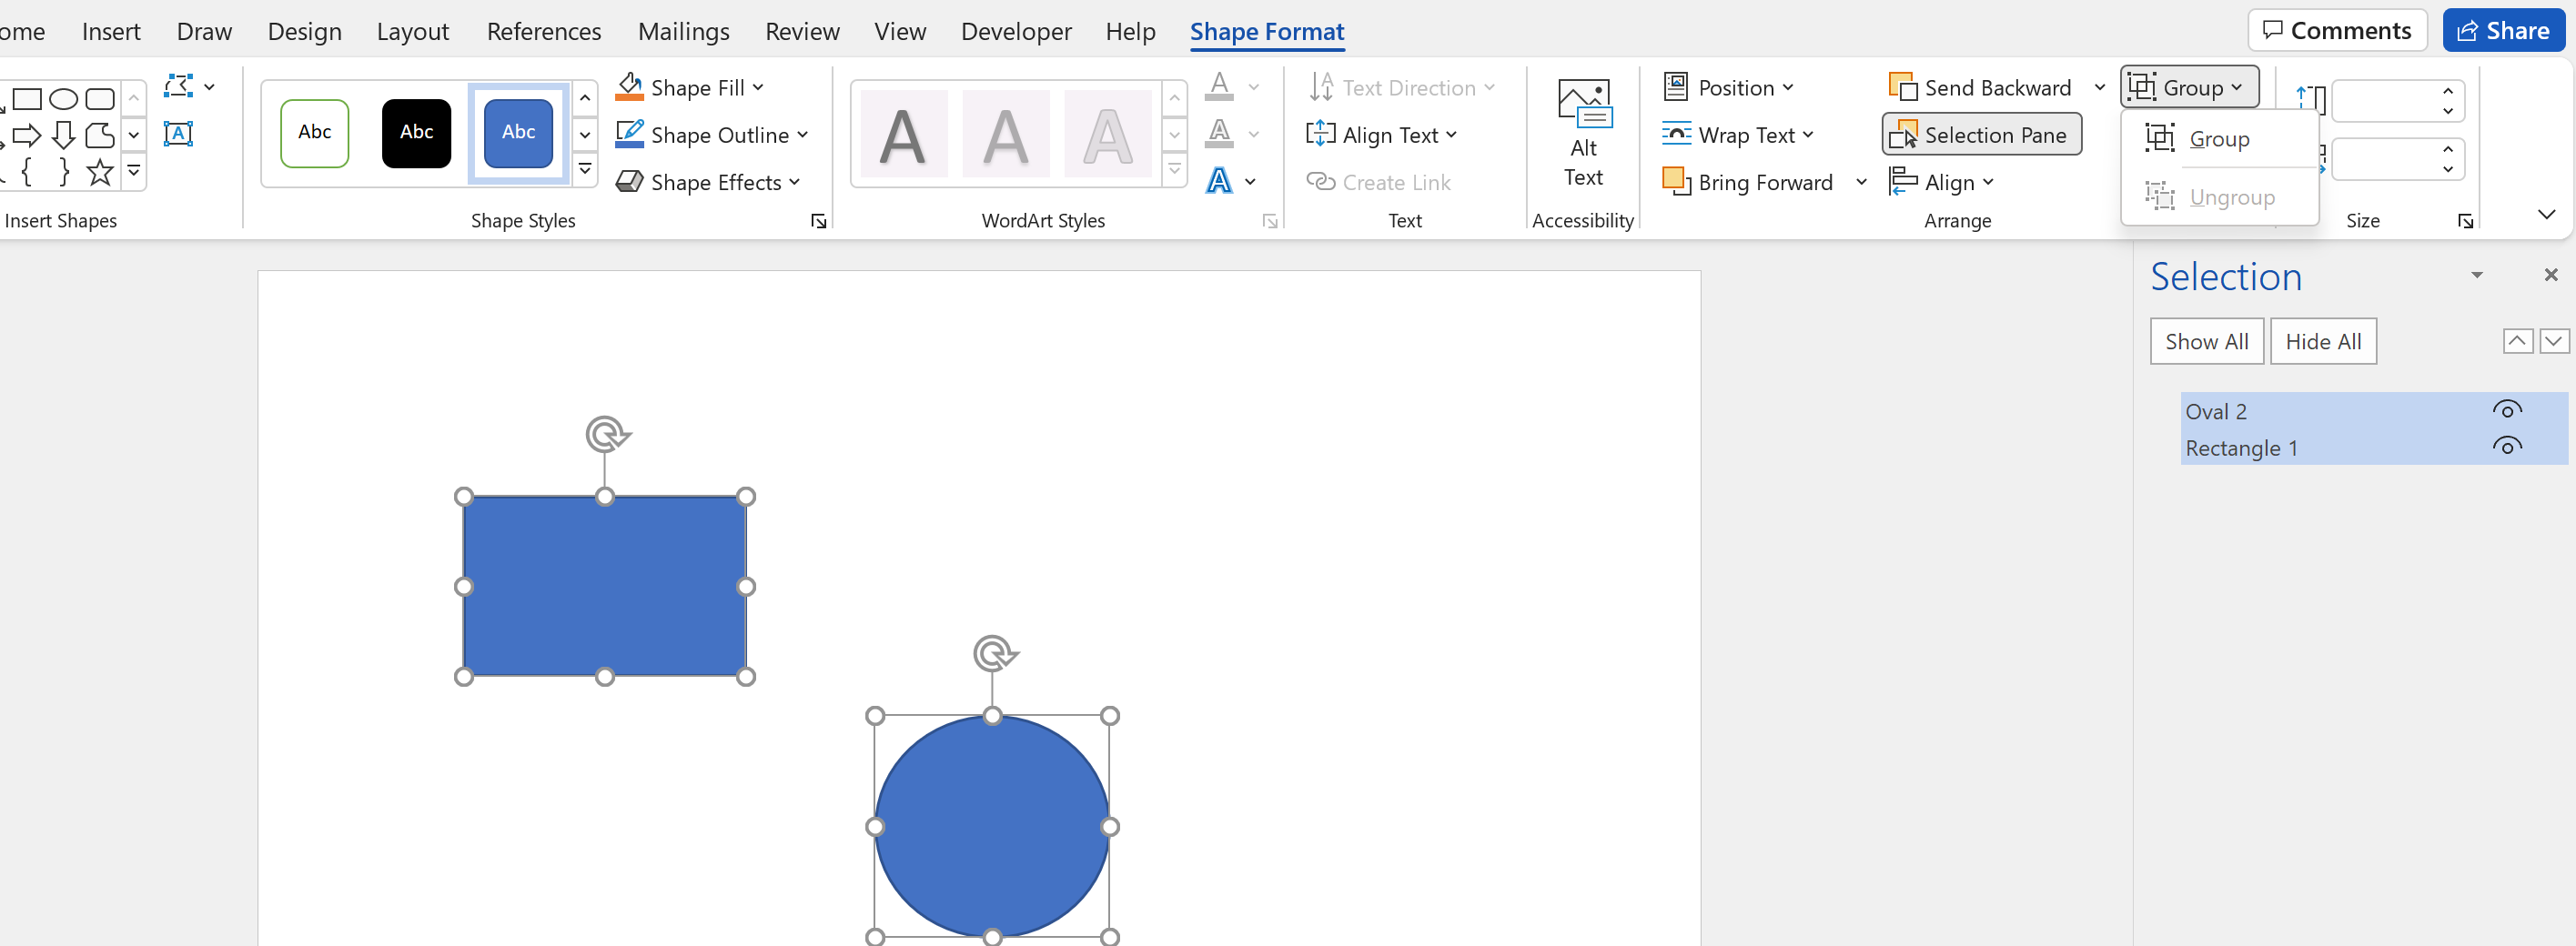Click the Hide All button
The height and width of the screenshot is (946, 2576).
pyautogui.click(x=2322, y=342)
